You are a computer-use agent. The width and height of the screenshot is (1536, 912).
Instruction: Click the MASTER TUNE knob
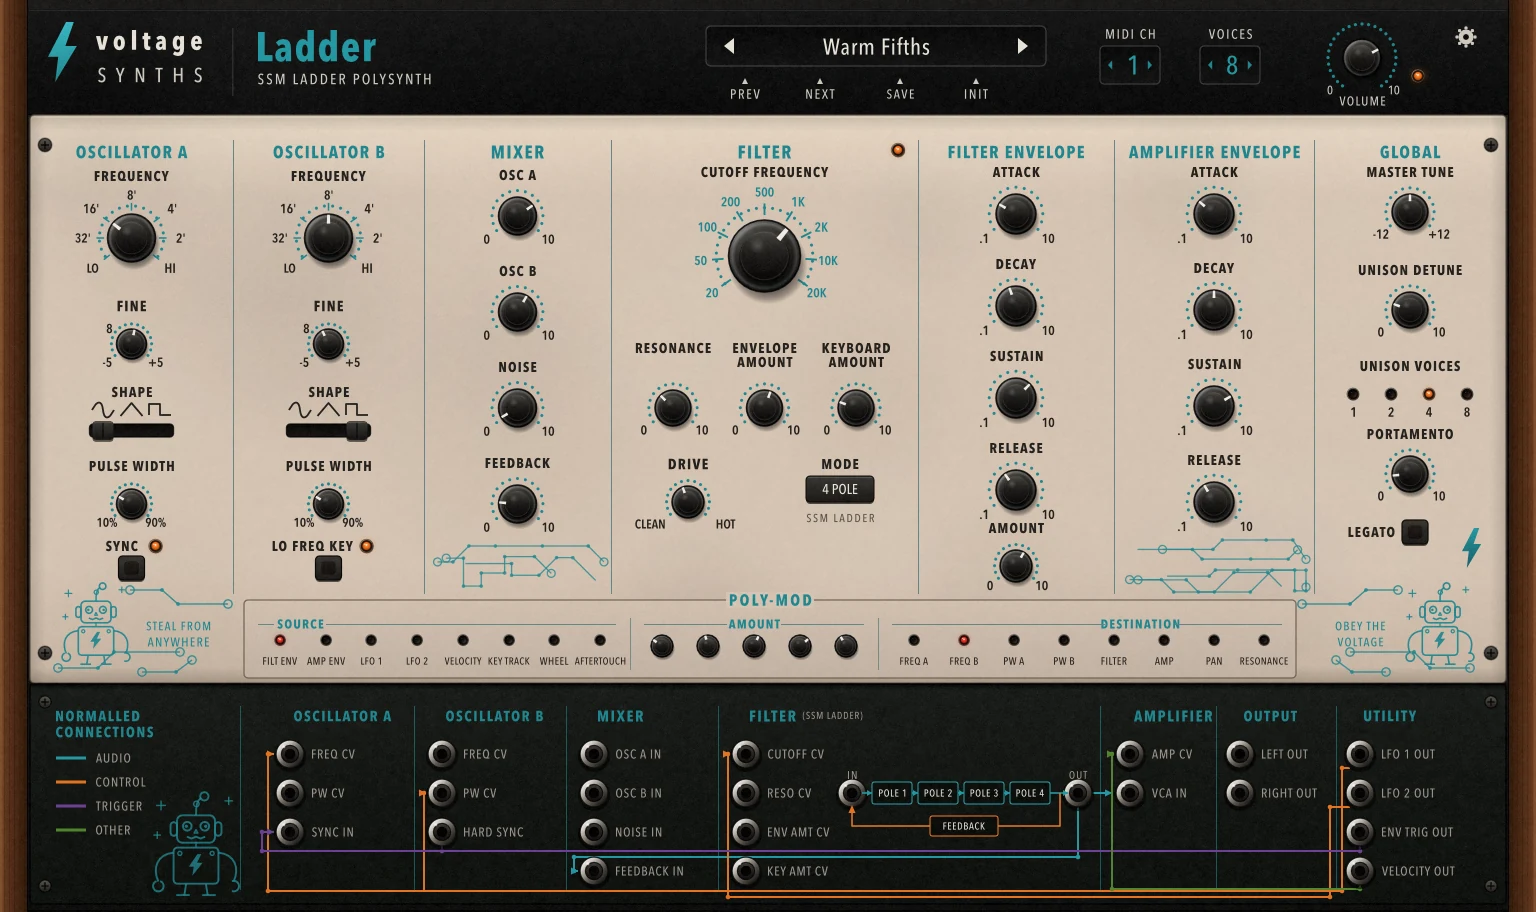click(1410, 212)
